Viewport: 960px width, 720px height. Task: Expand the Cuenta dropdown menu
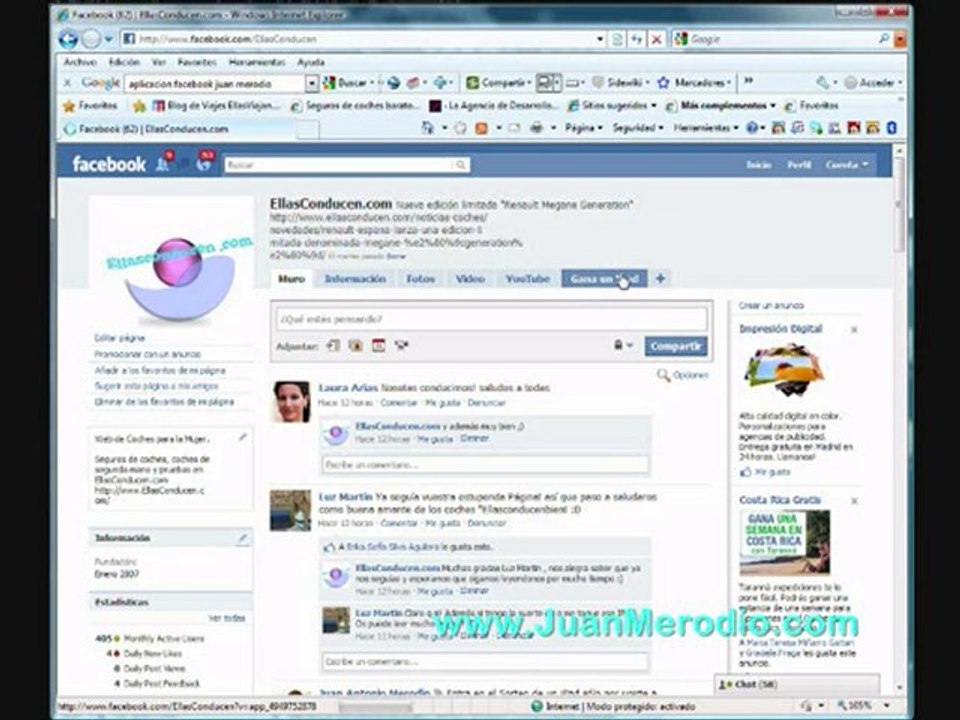point(847,165)
